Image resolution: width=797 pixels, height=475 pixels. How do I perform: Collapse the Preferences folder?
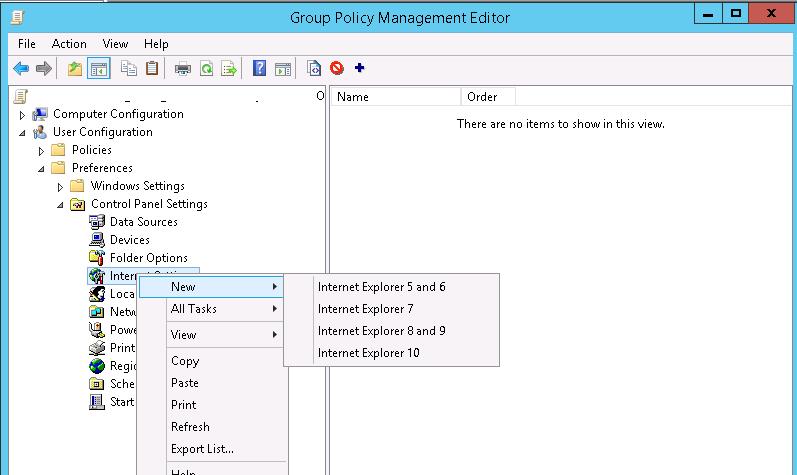(41, 169)
